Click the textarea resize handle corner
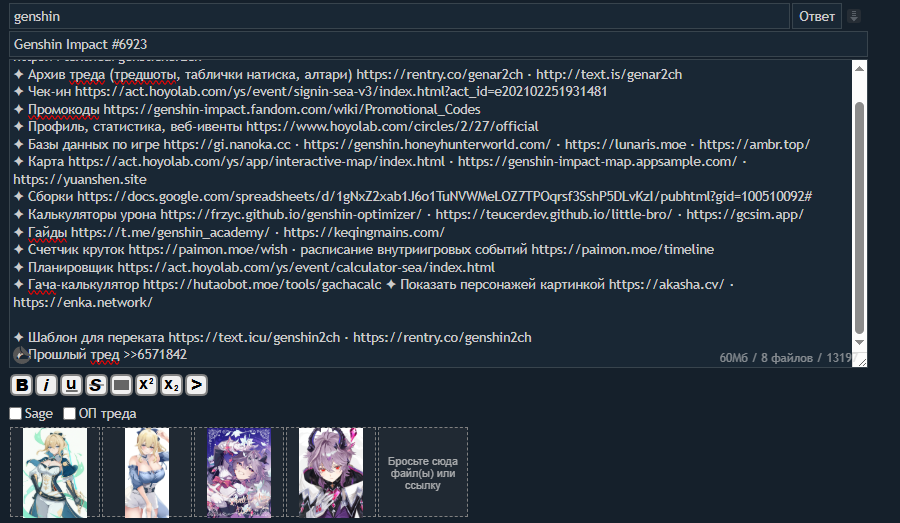The width and height of the screenshot is (900, 523). tap(862, 361)
